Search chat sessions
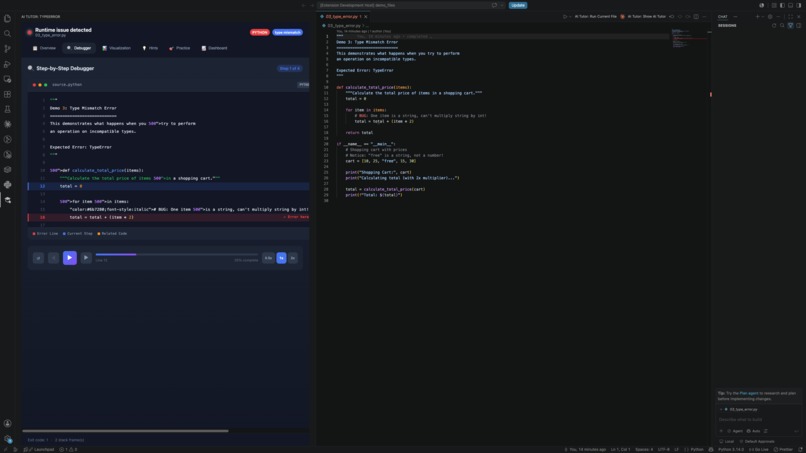This screenshot has height=453, width=806. (782, 25)
